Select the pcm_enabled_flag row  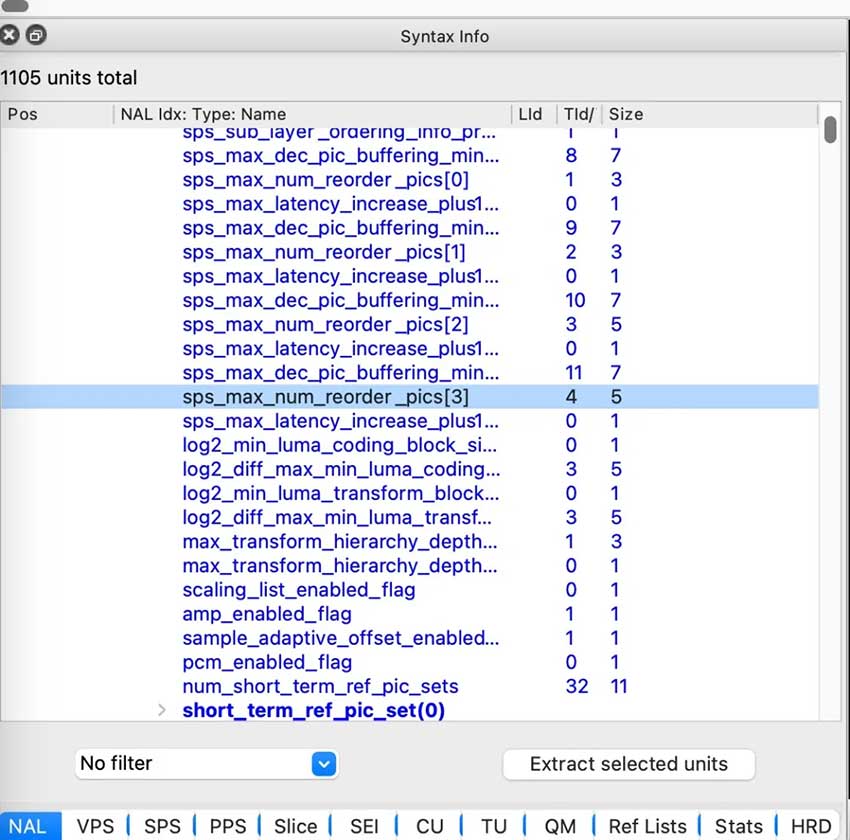[x=267, y=662]
